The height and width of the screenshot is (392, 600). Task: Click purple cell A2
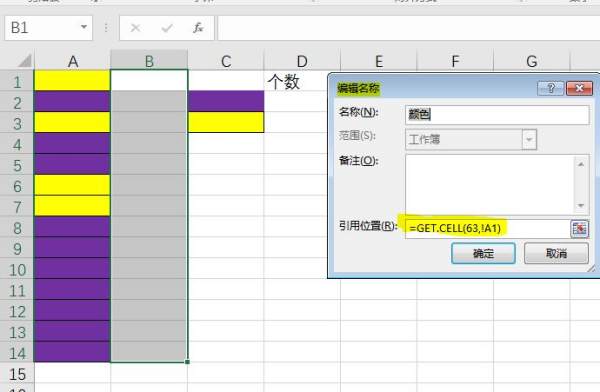coord(72,101)
